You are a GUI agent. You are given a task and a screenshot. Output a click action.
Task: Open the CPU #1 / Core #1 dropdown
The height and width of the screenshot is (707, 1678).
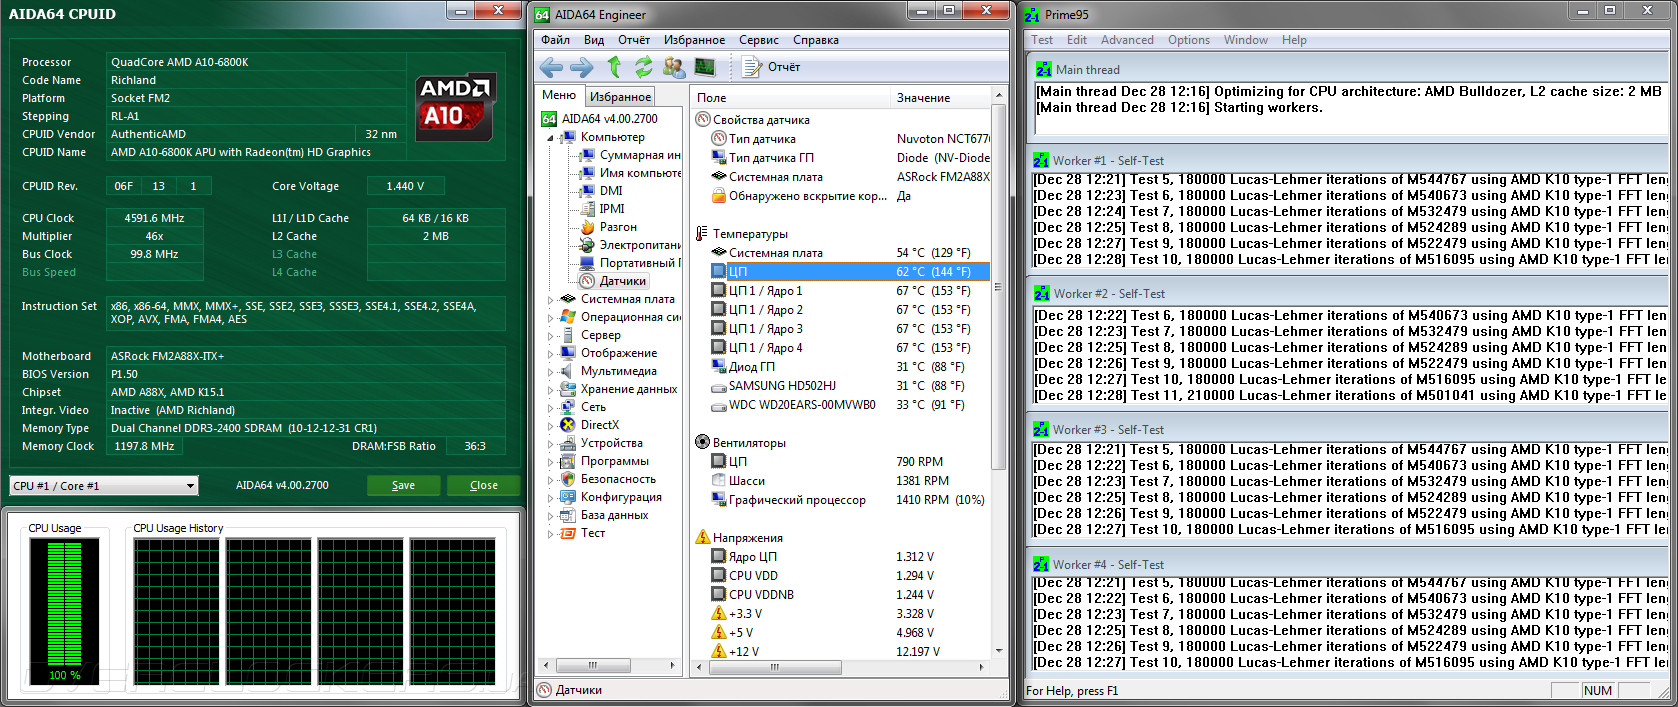[x=104, y=486]
